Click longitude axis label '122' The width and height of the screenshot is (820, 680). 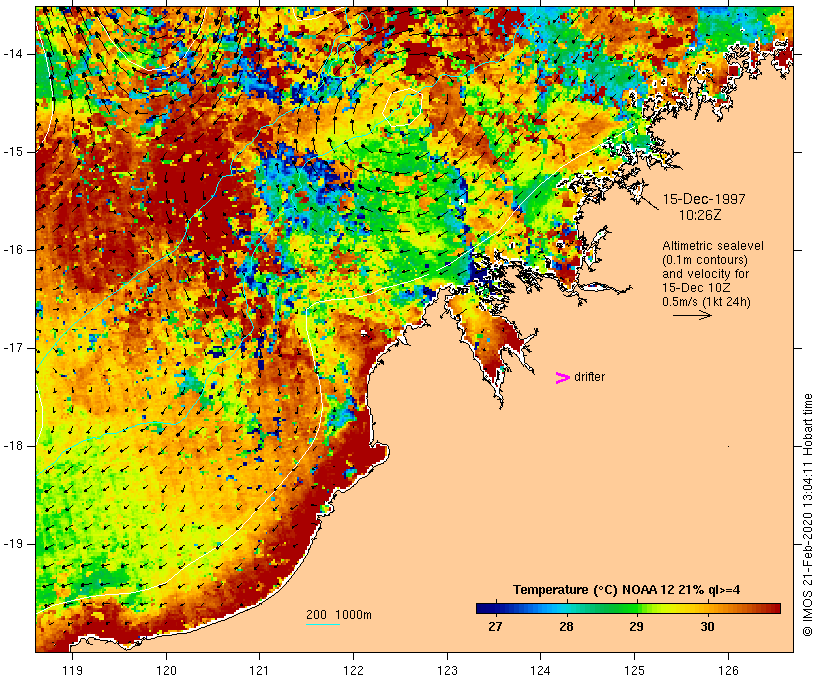tap(354, 670)
